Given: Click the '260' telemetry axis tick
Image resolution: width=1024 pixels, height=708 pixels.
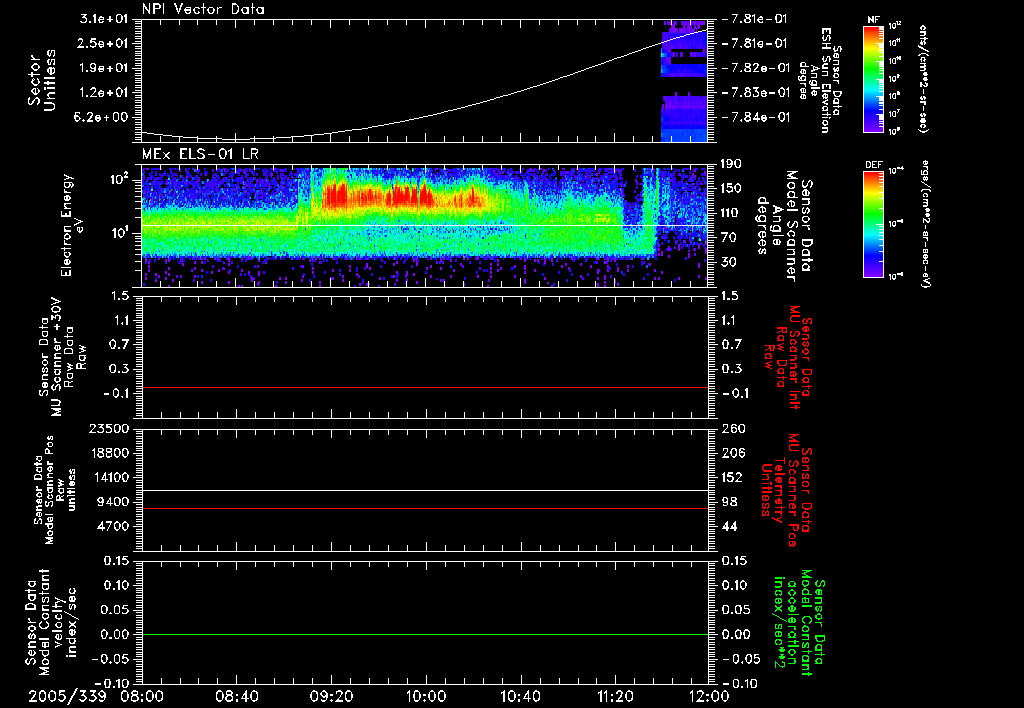Looking at the screenshot, I should click(732, 428).
